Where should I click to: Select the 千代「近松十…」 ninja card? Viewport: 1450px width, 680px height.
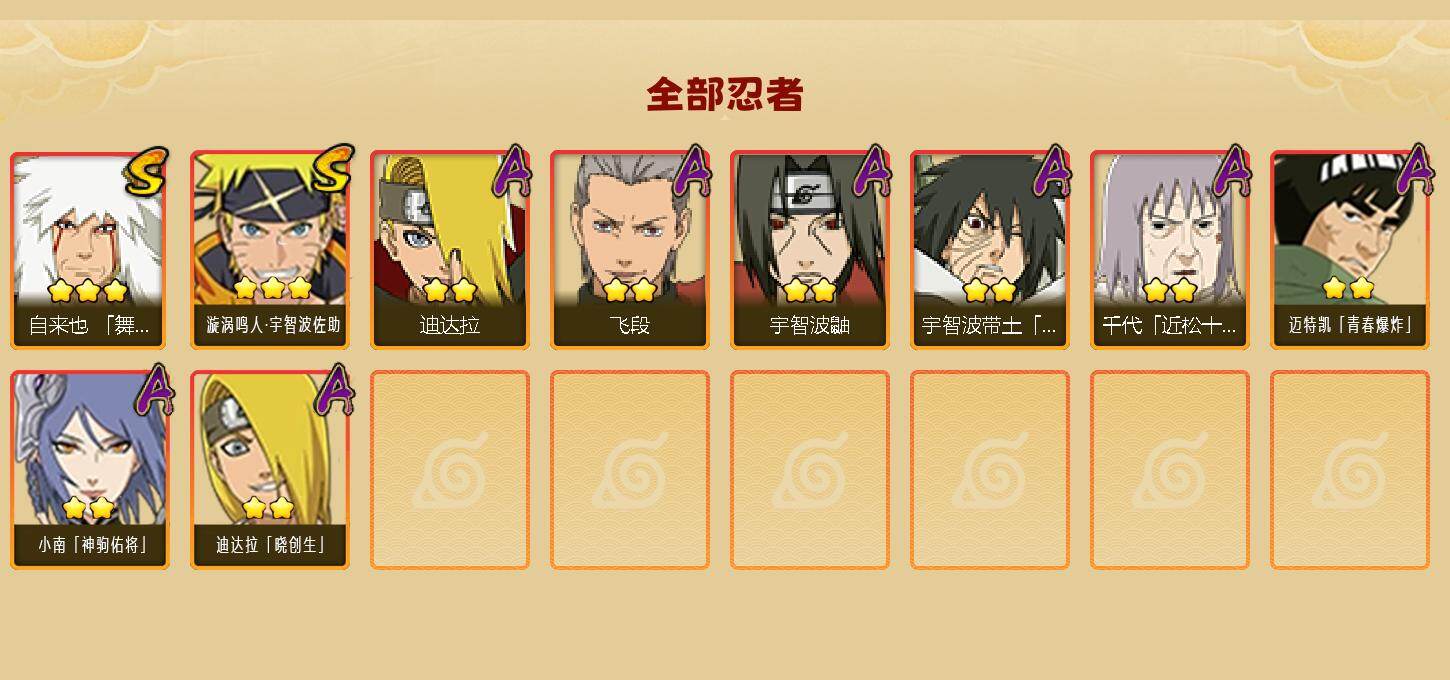point(1170,250)
